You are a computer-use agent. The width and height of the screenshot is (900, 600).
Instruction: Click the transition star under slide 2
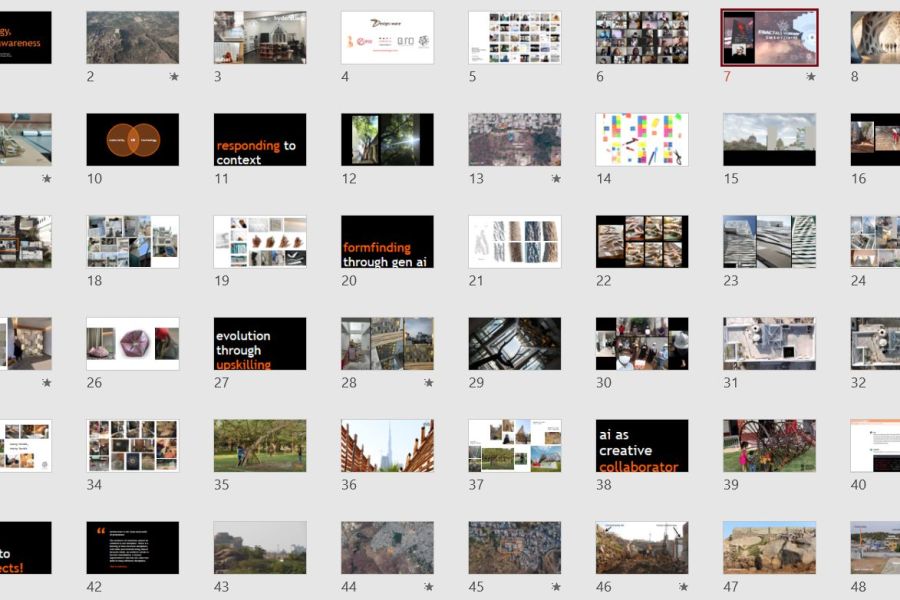(174, 77)
